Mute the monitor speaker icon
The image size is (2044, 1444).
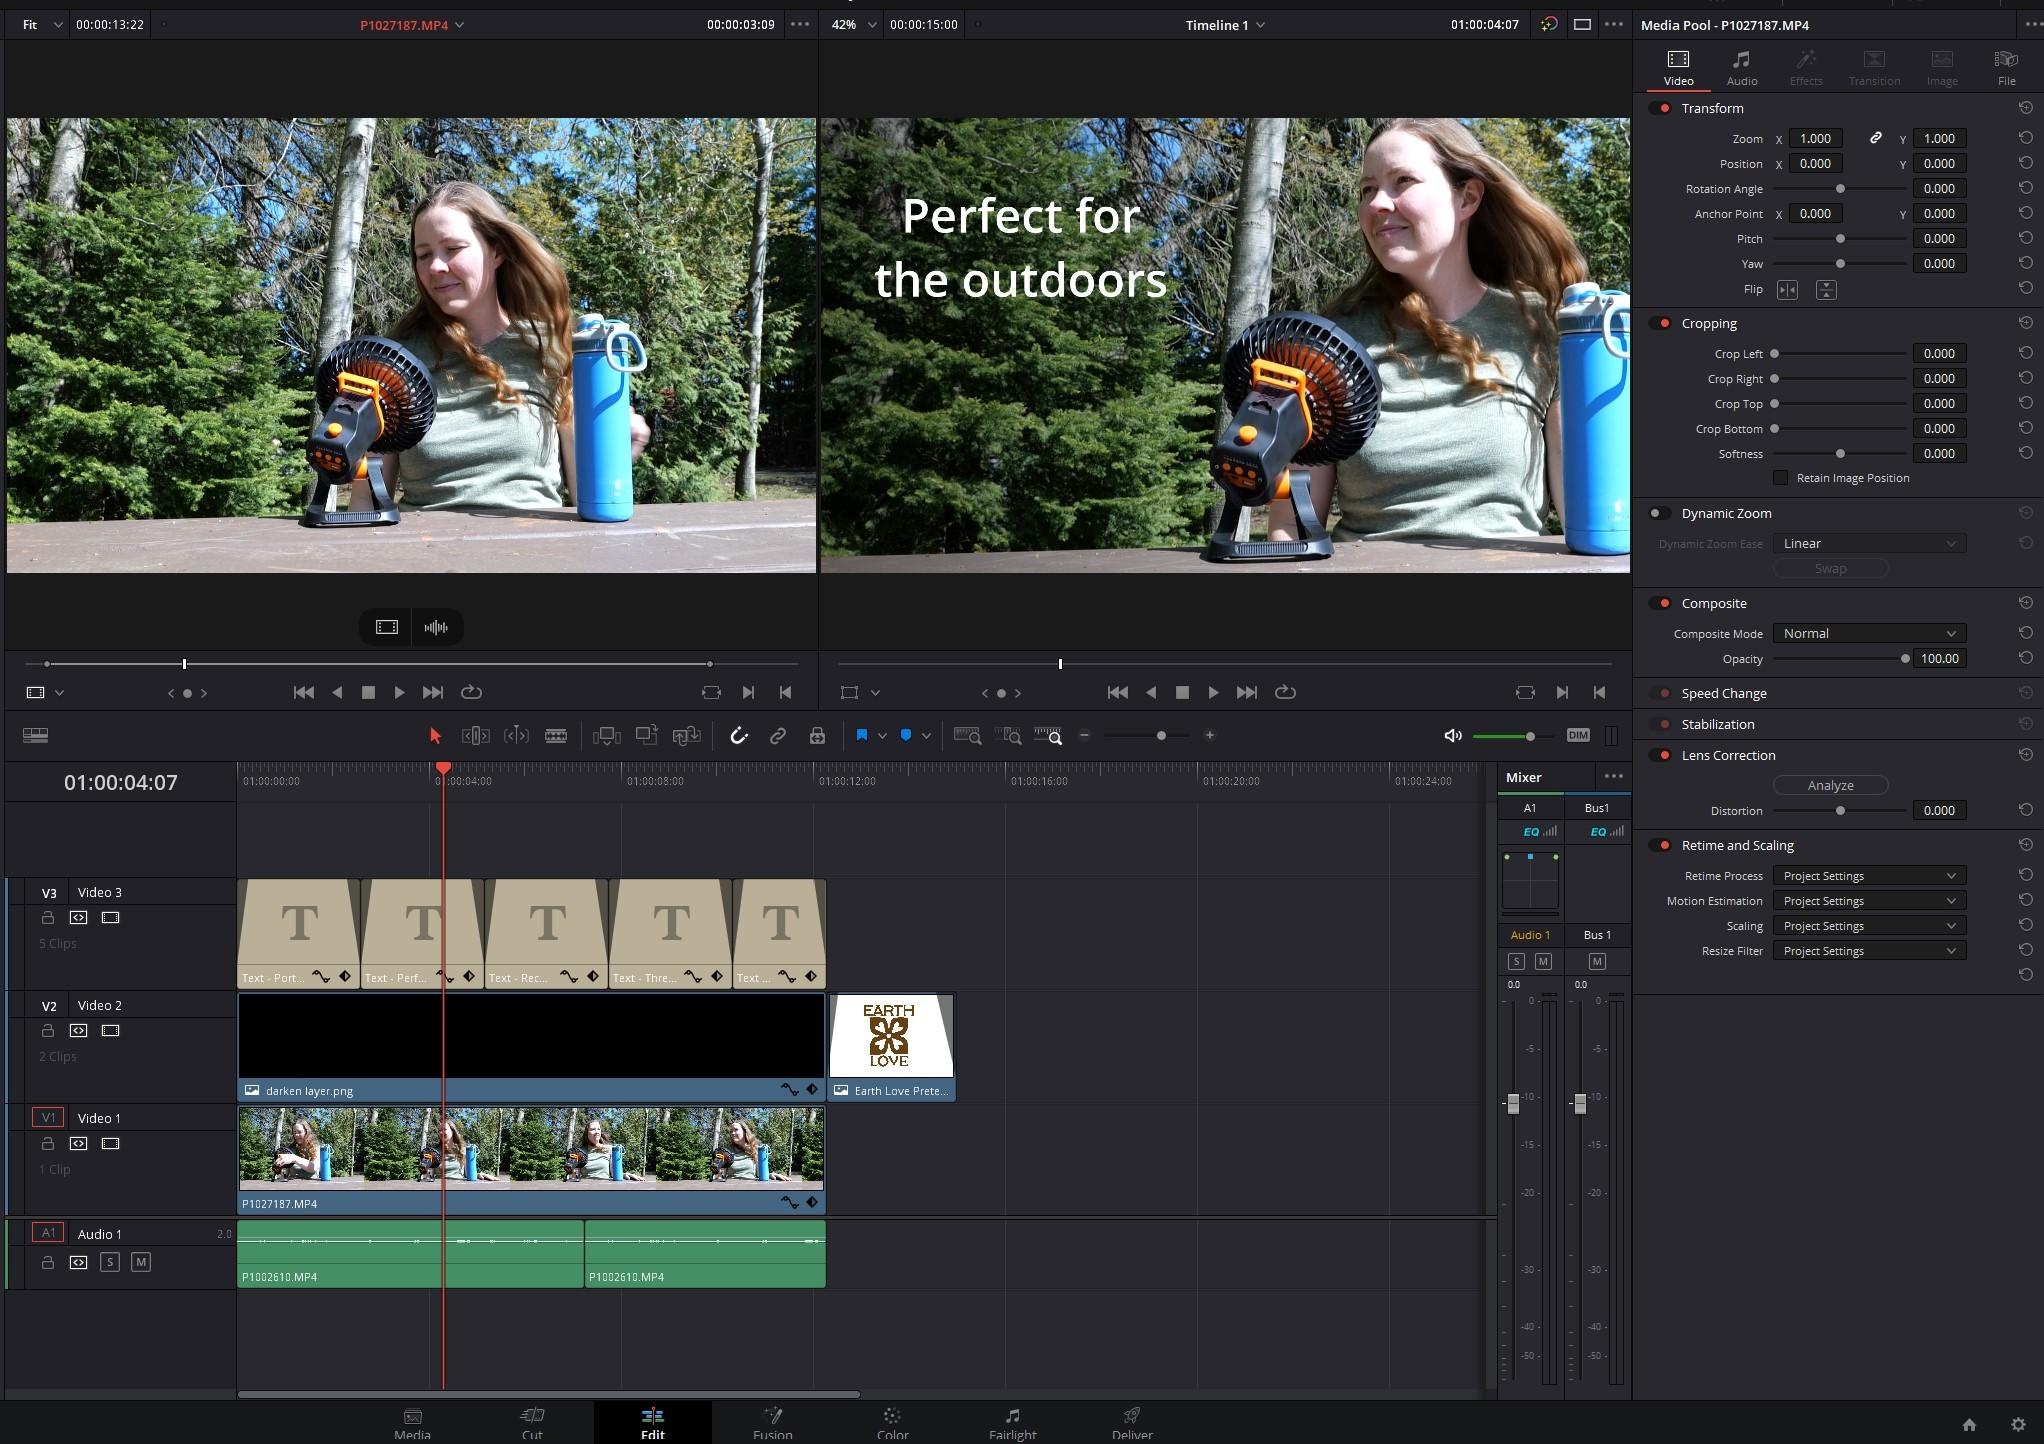pyautogui.click(x=1453, y=736)
